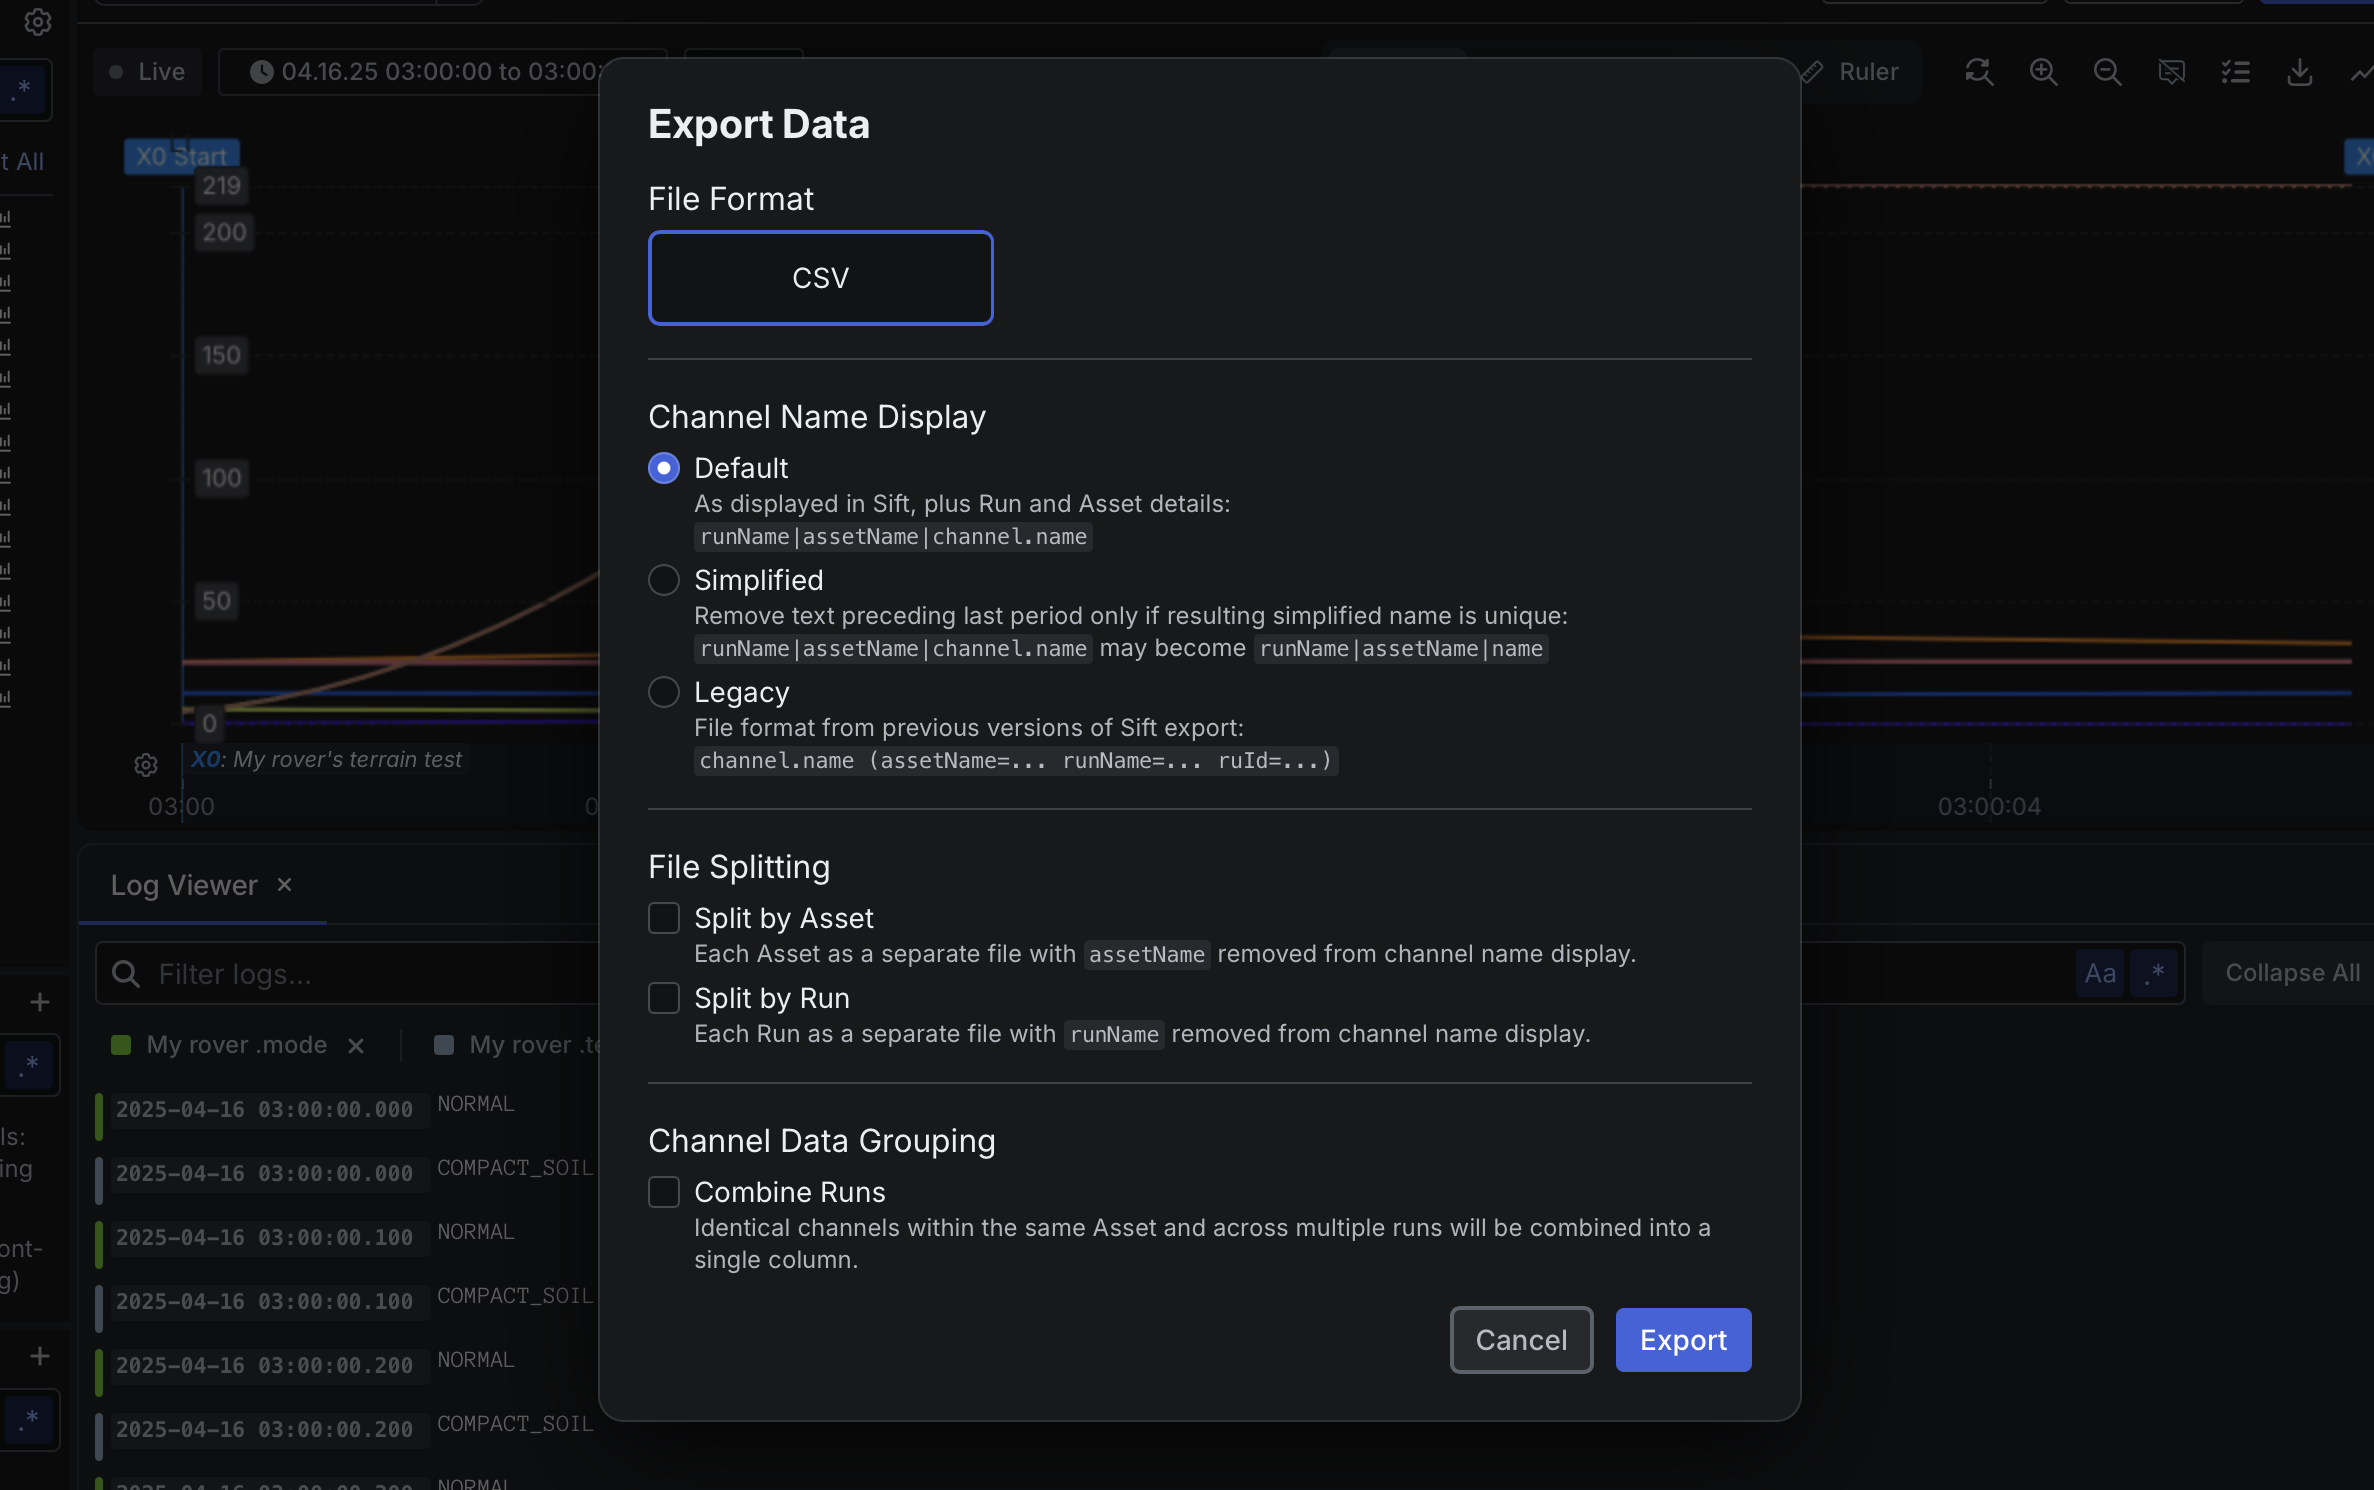Select the zoom out magnifier icon
The image size is (2374, 1490).
coord(2107,71)
